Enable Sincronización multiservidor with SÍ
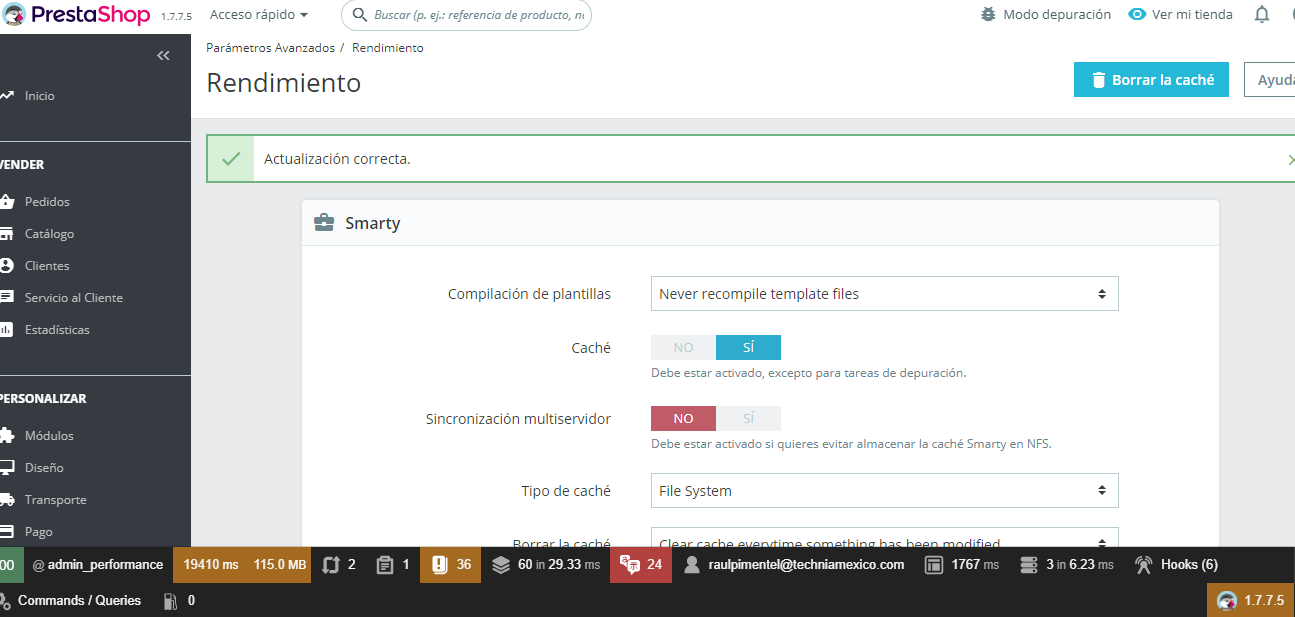Image resolution: width=1295 pixels, height=617 pixels. point(748,418)
